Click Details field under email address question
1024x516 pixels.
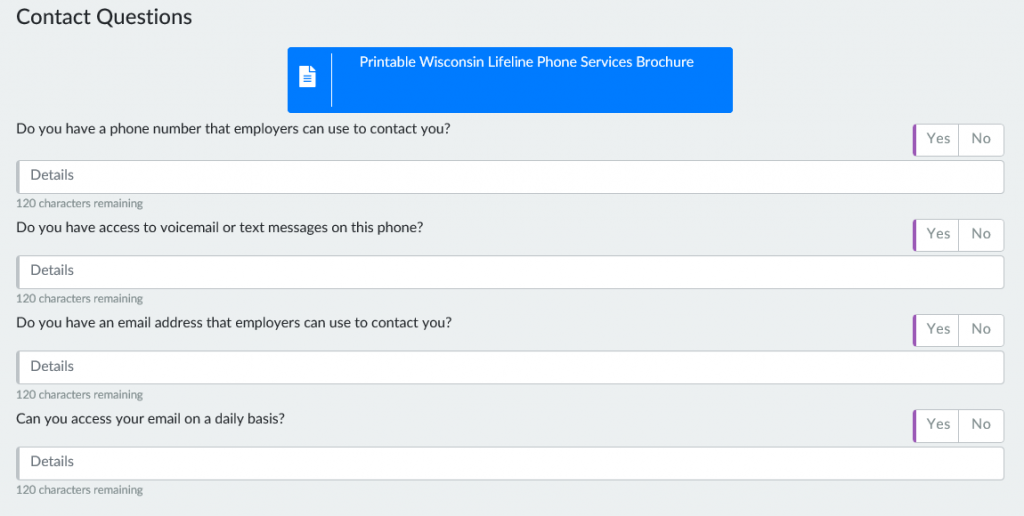click(x=510, y=367)
